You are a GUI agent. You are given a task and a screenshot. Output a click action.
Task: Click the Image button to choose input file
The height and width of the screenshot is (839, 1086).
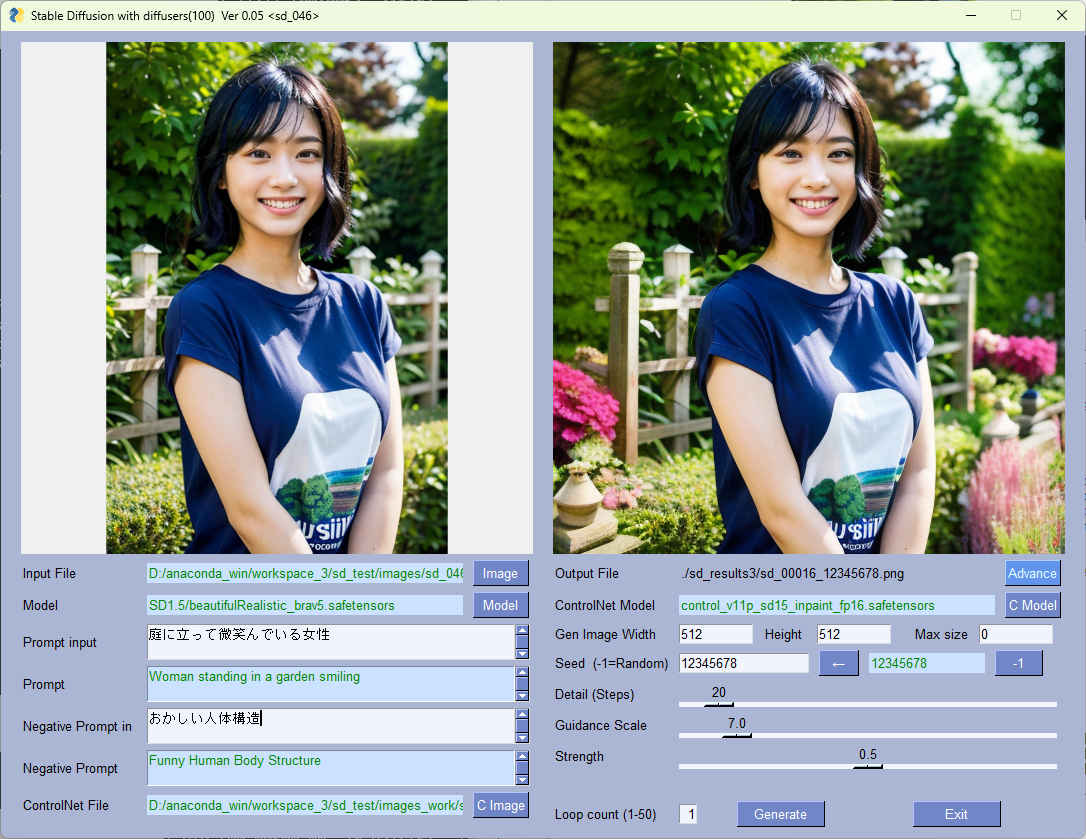[500, 573]
